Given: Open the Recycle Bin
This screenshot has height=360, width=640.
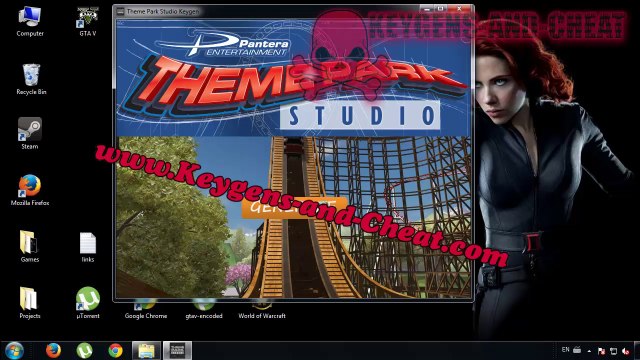Looking at the screenshot, I should (31, 79).
